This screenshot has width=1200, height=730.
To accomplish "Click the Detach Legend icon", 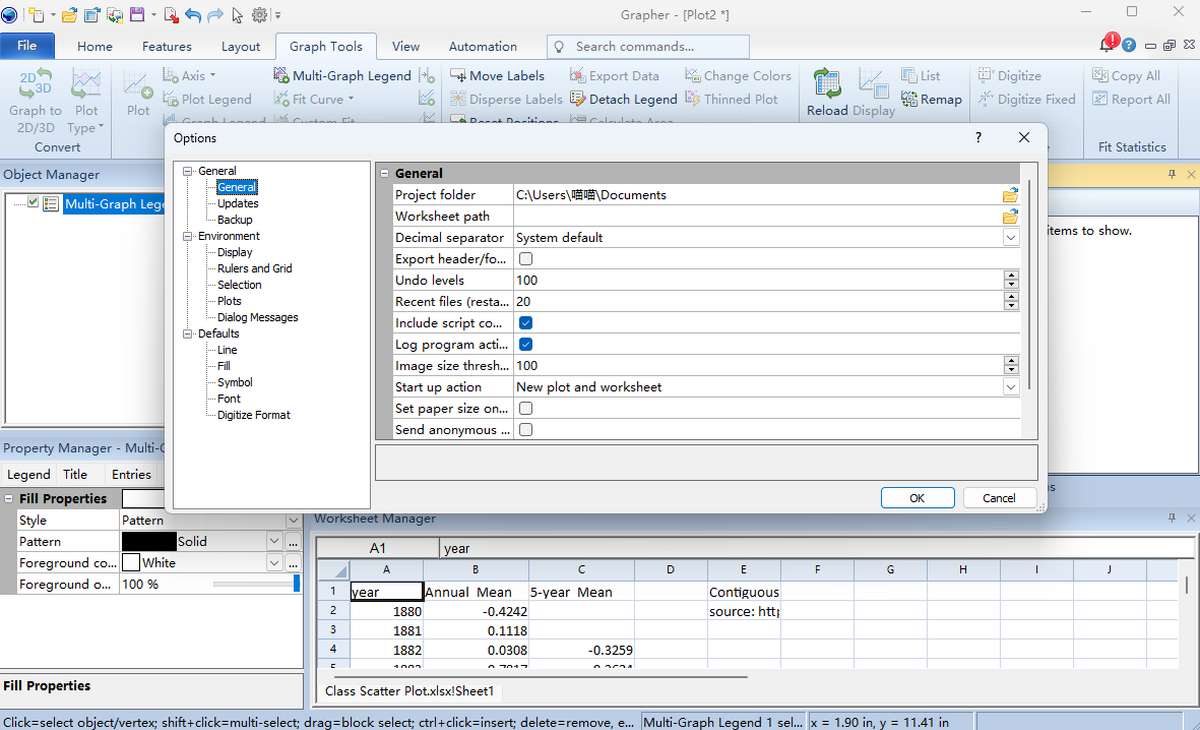I will (x=577, y=99).
